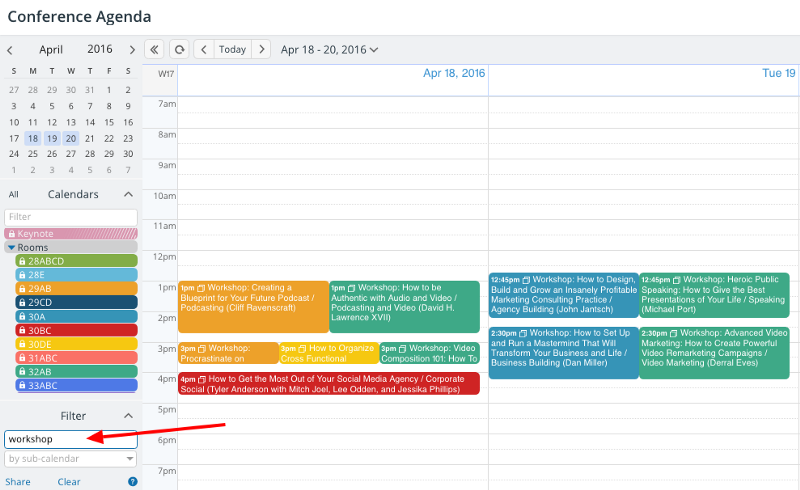Image resolution: width=800 pixels, height=490 pixels.
Task: Open the 3pm Workshop: Procrastinate on event
Action: click(x=229, y=353)
